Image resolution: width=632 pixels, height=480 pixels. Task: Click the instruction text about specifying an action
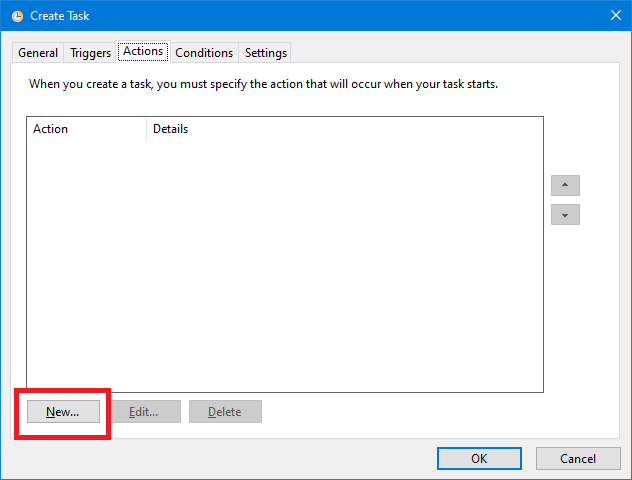click(263, 84)
